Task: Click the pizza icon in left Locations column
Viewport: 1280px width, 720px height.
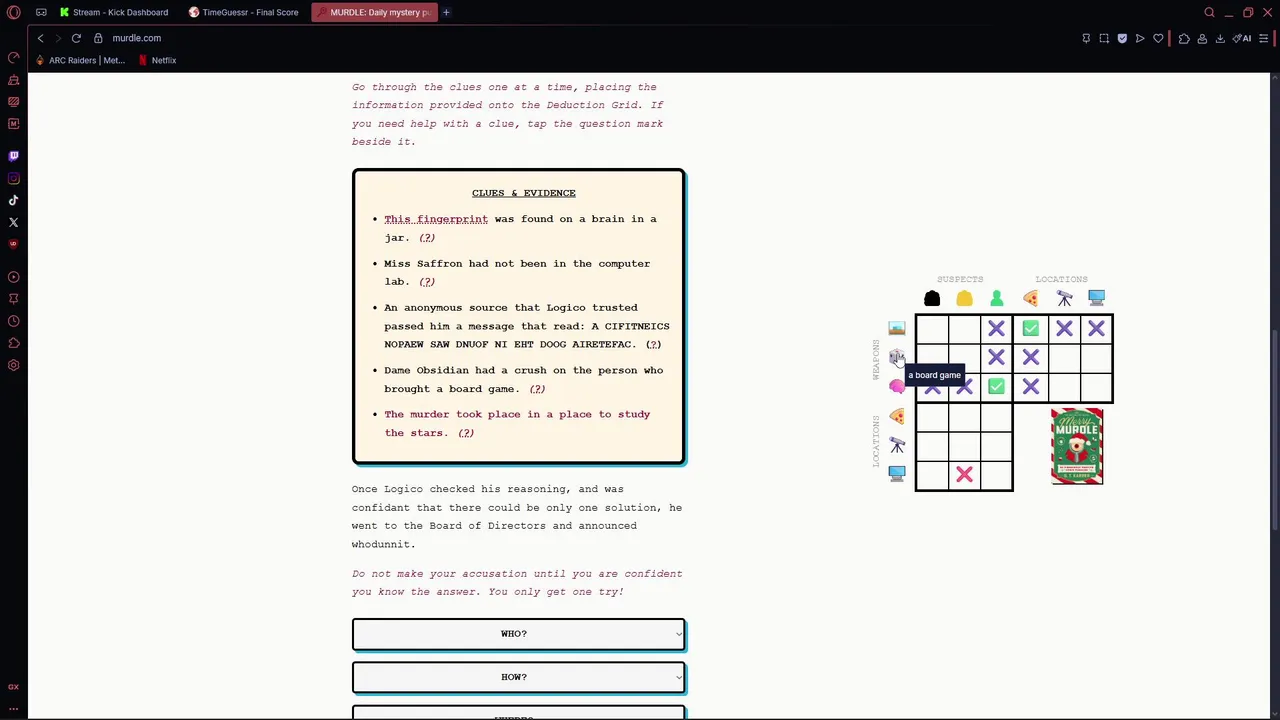Action: 897,416
